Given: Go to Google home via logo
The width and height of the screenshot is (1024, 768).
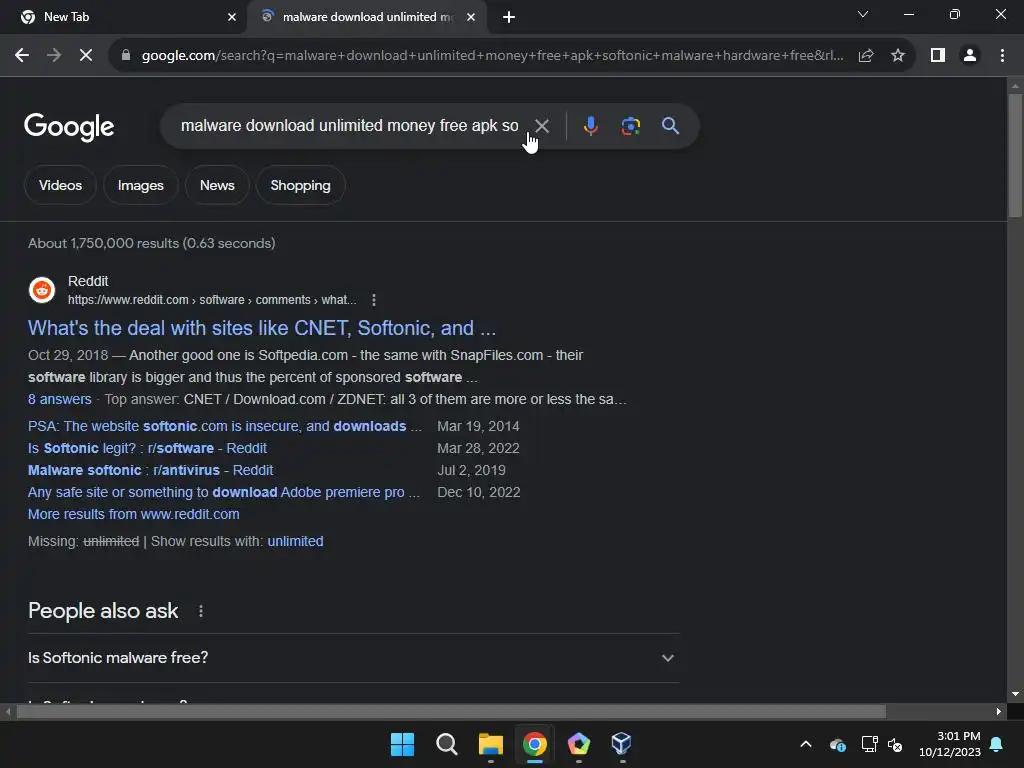Looking at the screenshot, I should pos(69,127).
